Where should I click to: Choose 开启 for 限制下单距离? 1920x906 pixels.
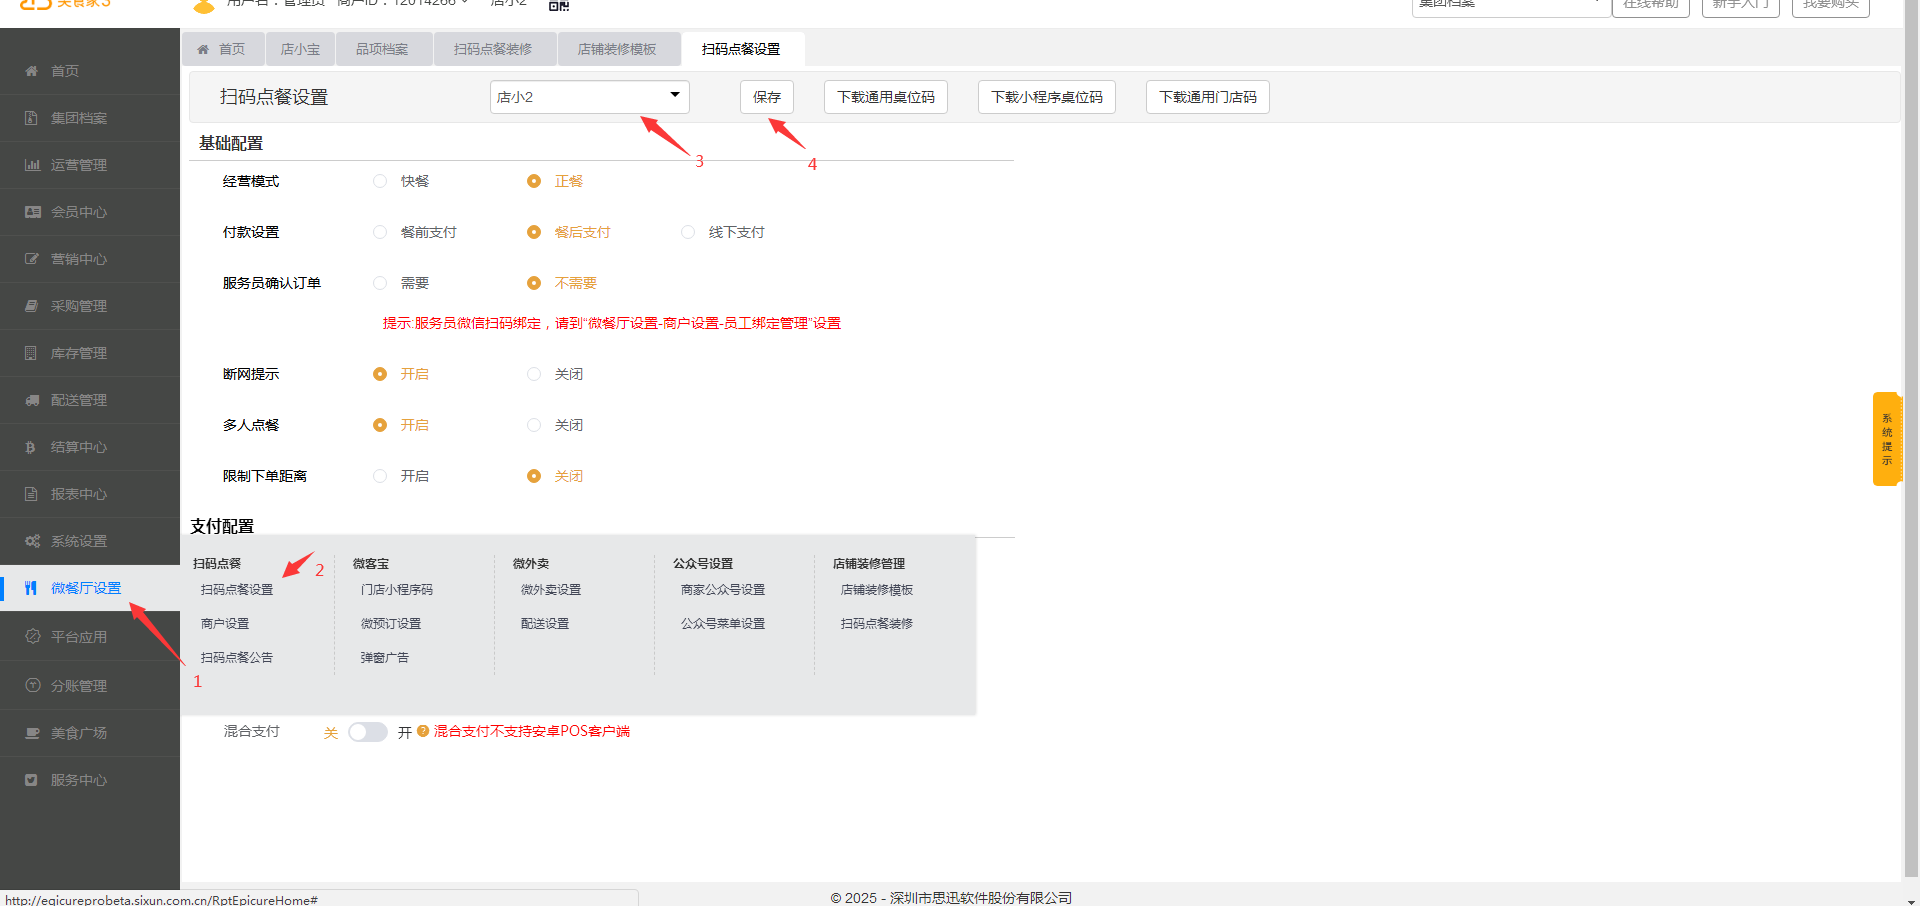click(x=380, y=476)
